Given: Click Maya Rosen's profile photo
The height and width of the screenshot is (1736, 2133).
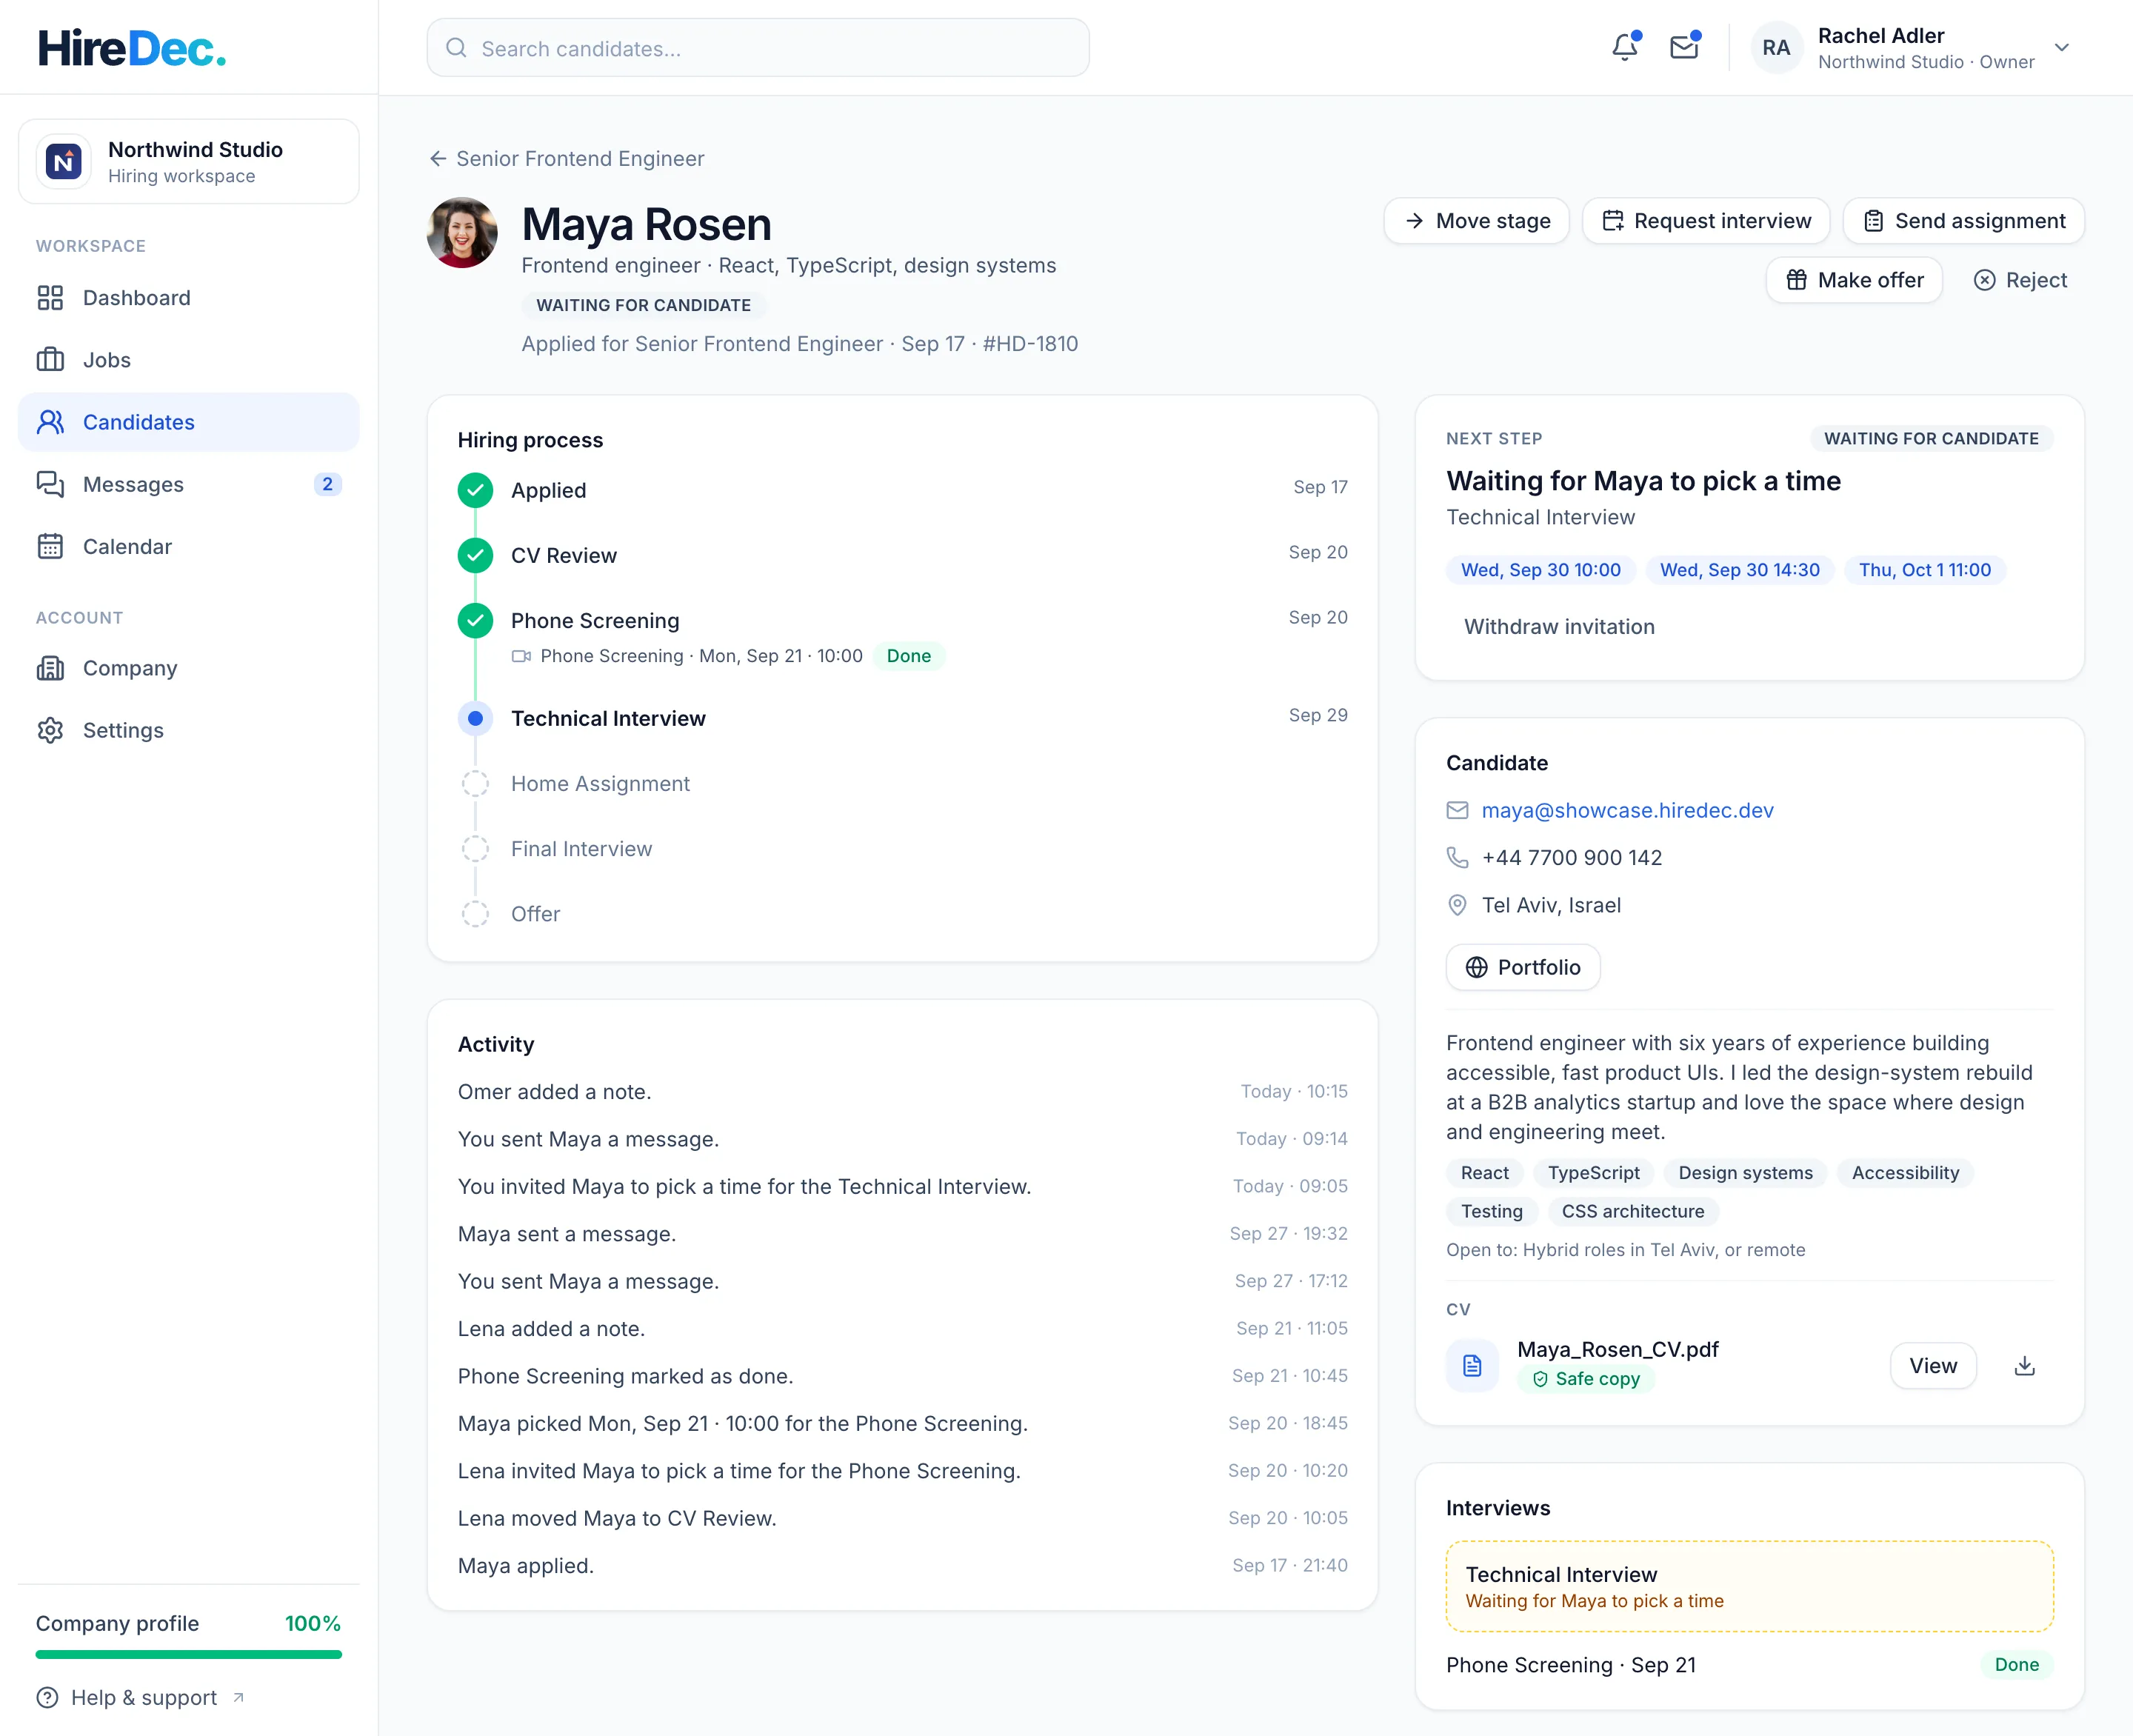Looking at the screenshot, I should click(462, 232).
